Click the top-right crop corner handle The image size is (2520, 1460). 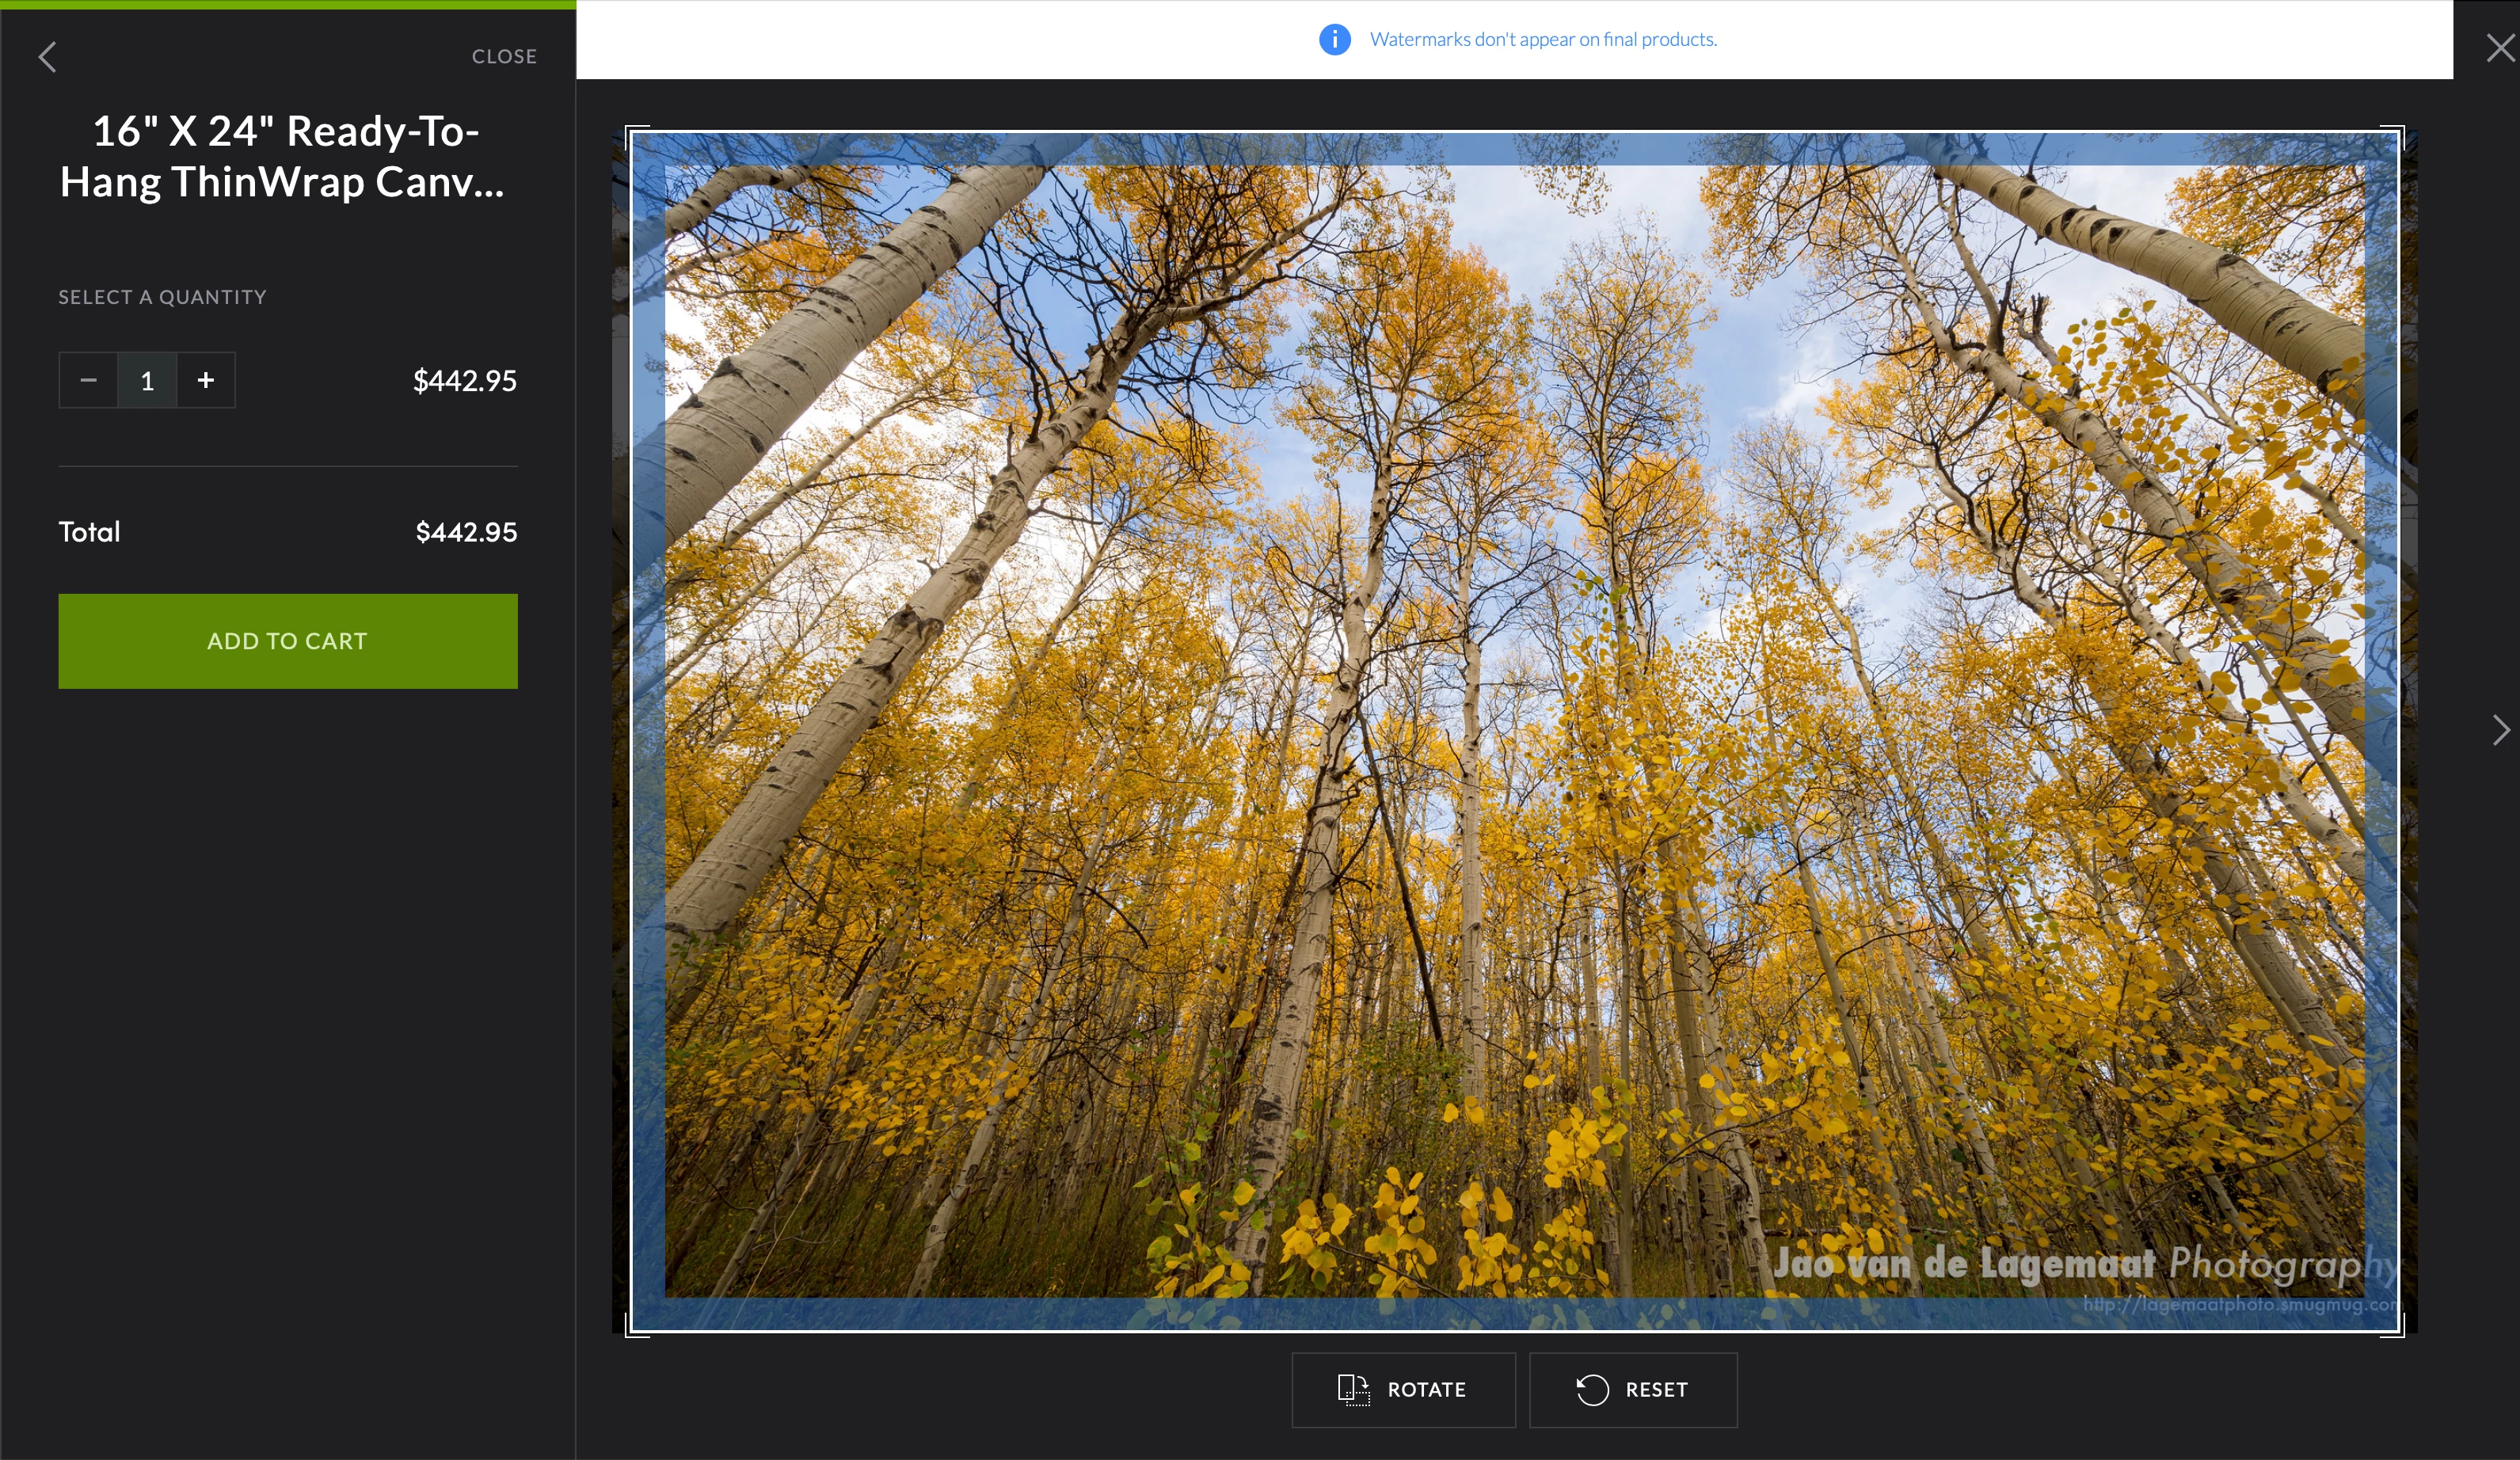click(x=2399, y=131)
